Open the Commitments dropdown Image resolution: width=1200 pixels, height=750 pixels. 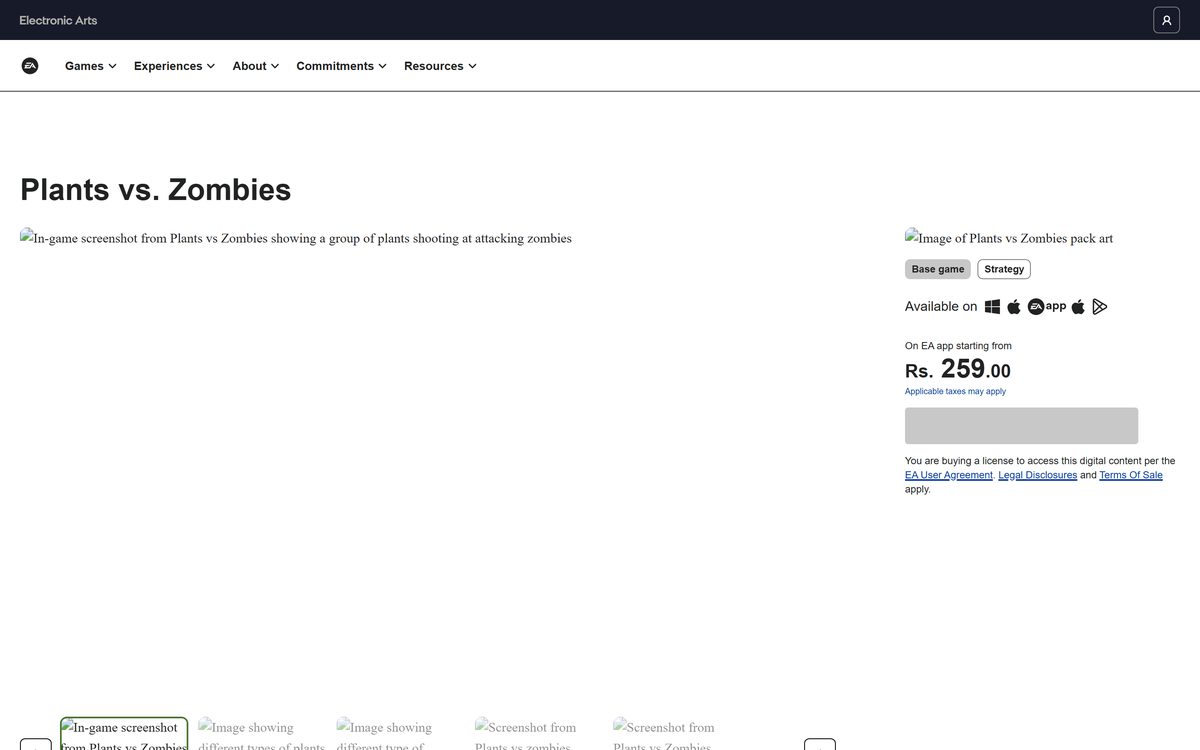pyautogui.click(x=342, y=66)
